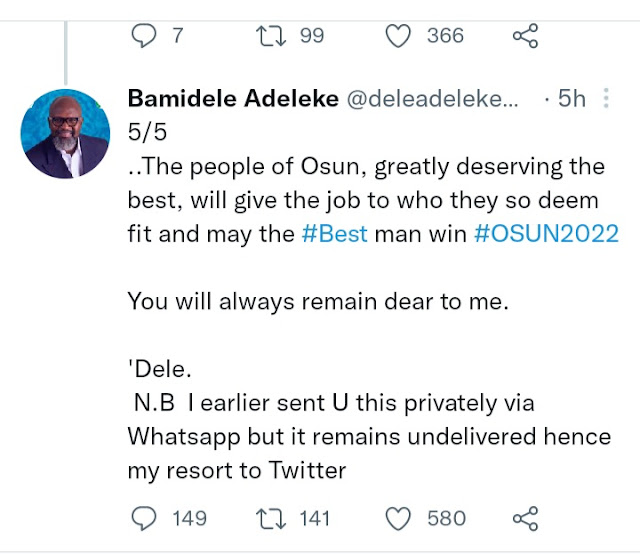The width and height of the screenshot is (640, 554).
Task: Reply to the top tweet
Action: coord(144,36)
